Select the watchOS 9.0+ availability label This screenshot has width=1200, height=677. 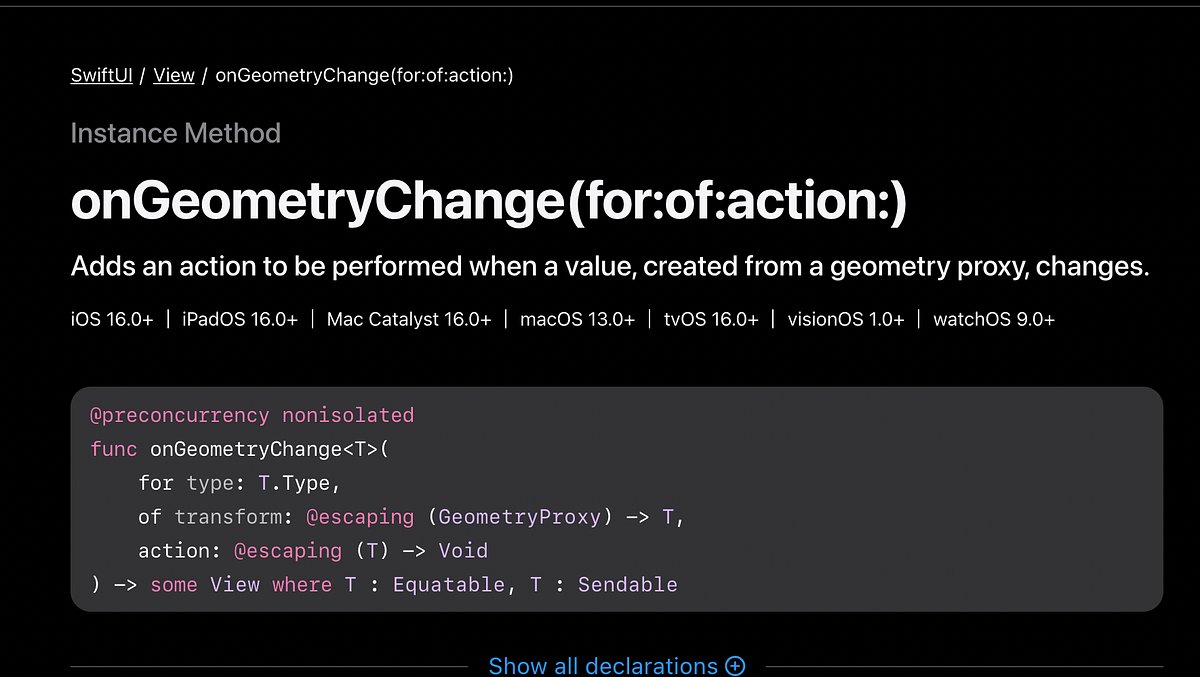[994, 319]
